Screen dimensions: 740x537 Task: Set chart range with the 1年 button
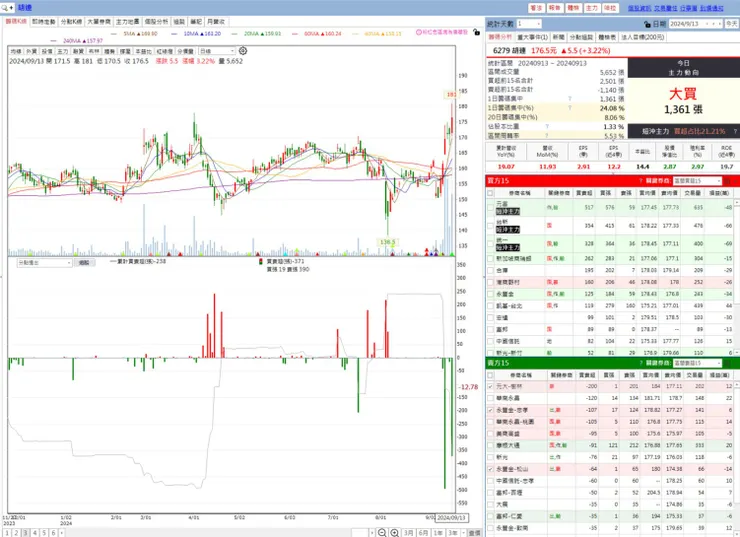pos(437,533)
